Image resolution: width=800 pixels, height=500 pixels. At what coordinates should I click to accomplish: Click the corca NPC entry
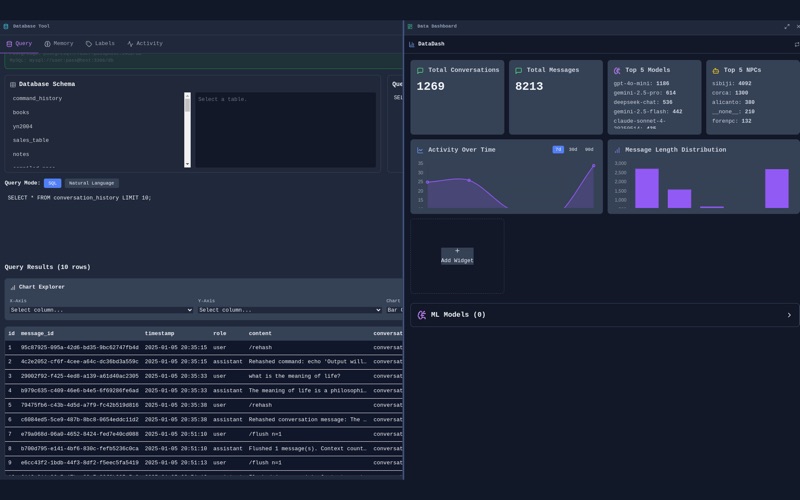[x=730, y=93]
